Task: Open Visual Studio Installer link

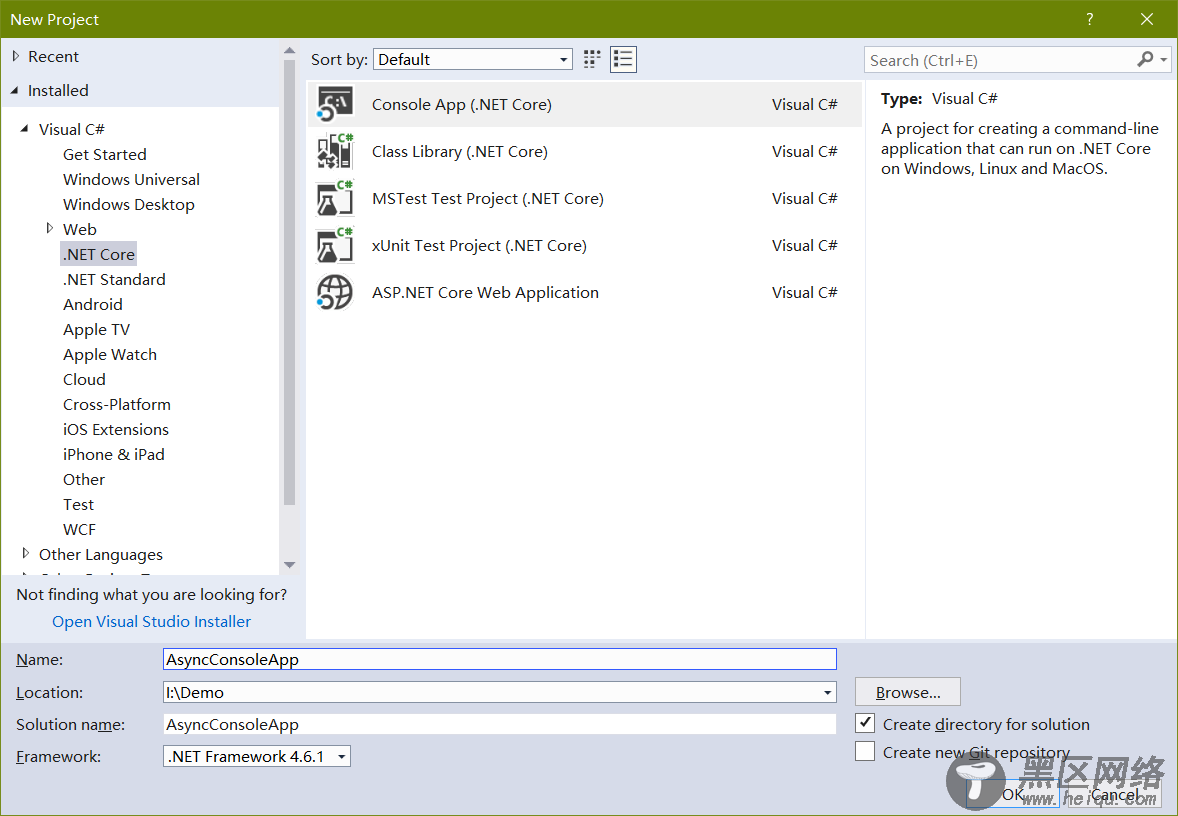Action: pyautogui.click(x=151, y=621)
